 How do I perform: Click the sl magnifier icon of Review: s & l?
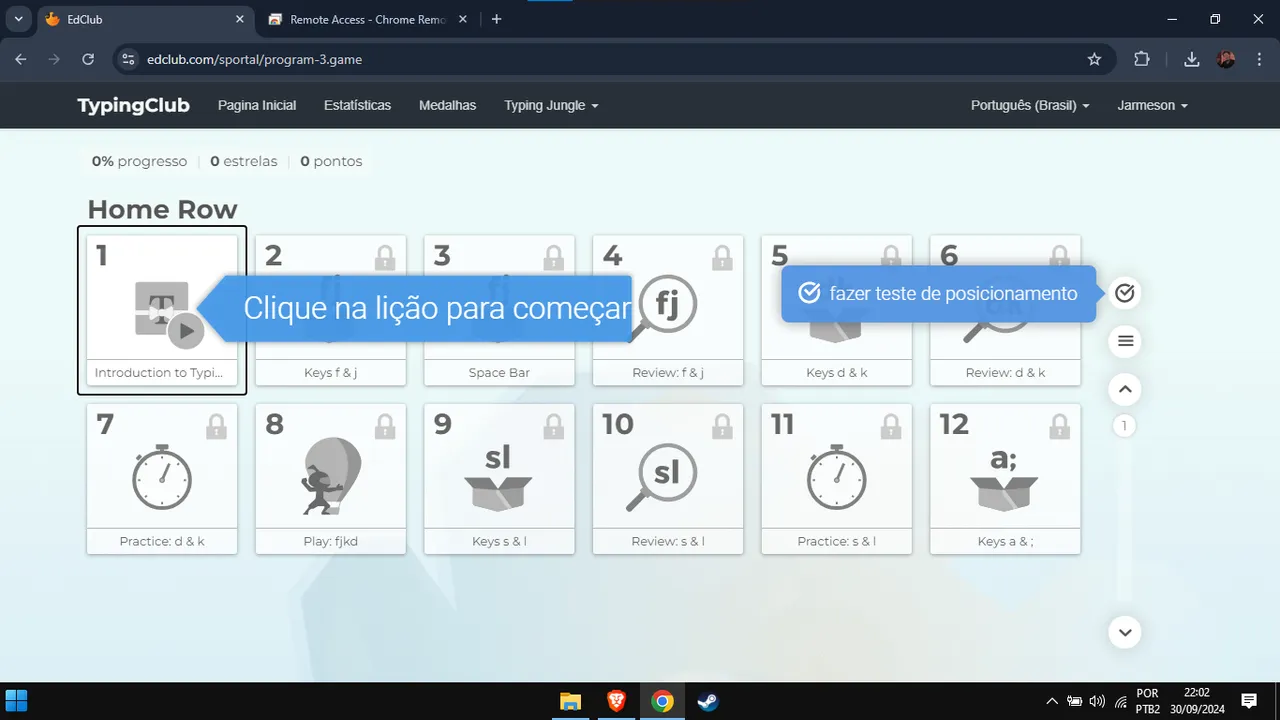[x=662, y=476]
